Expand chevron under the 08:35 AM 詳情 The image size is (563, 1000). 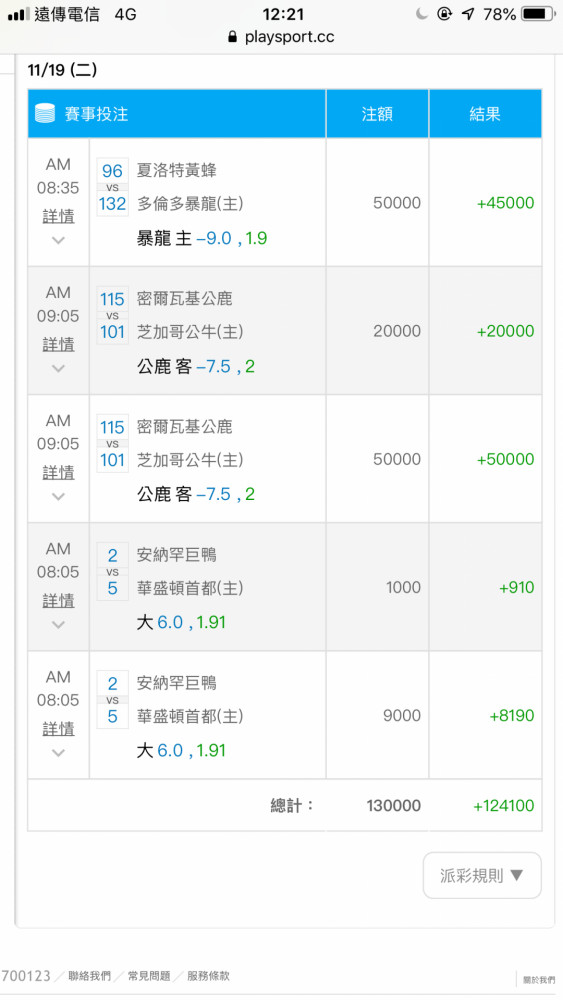click(x=58, y=240)
